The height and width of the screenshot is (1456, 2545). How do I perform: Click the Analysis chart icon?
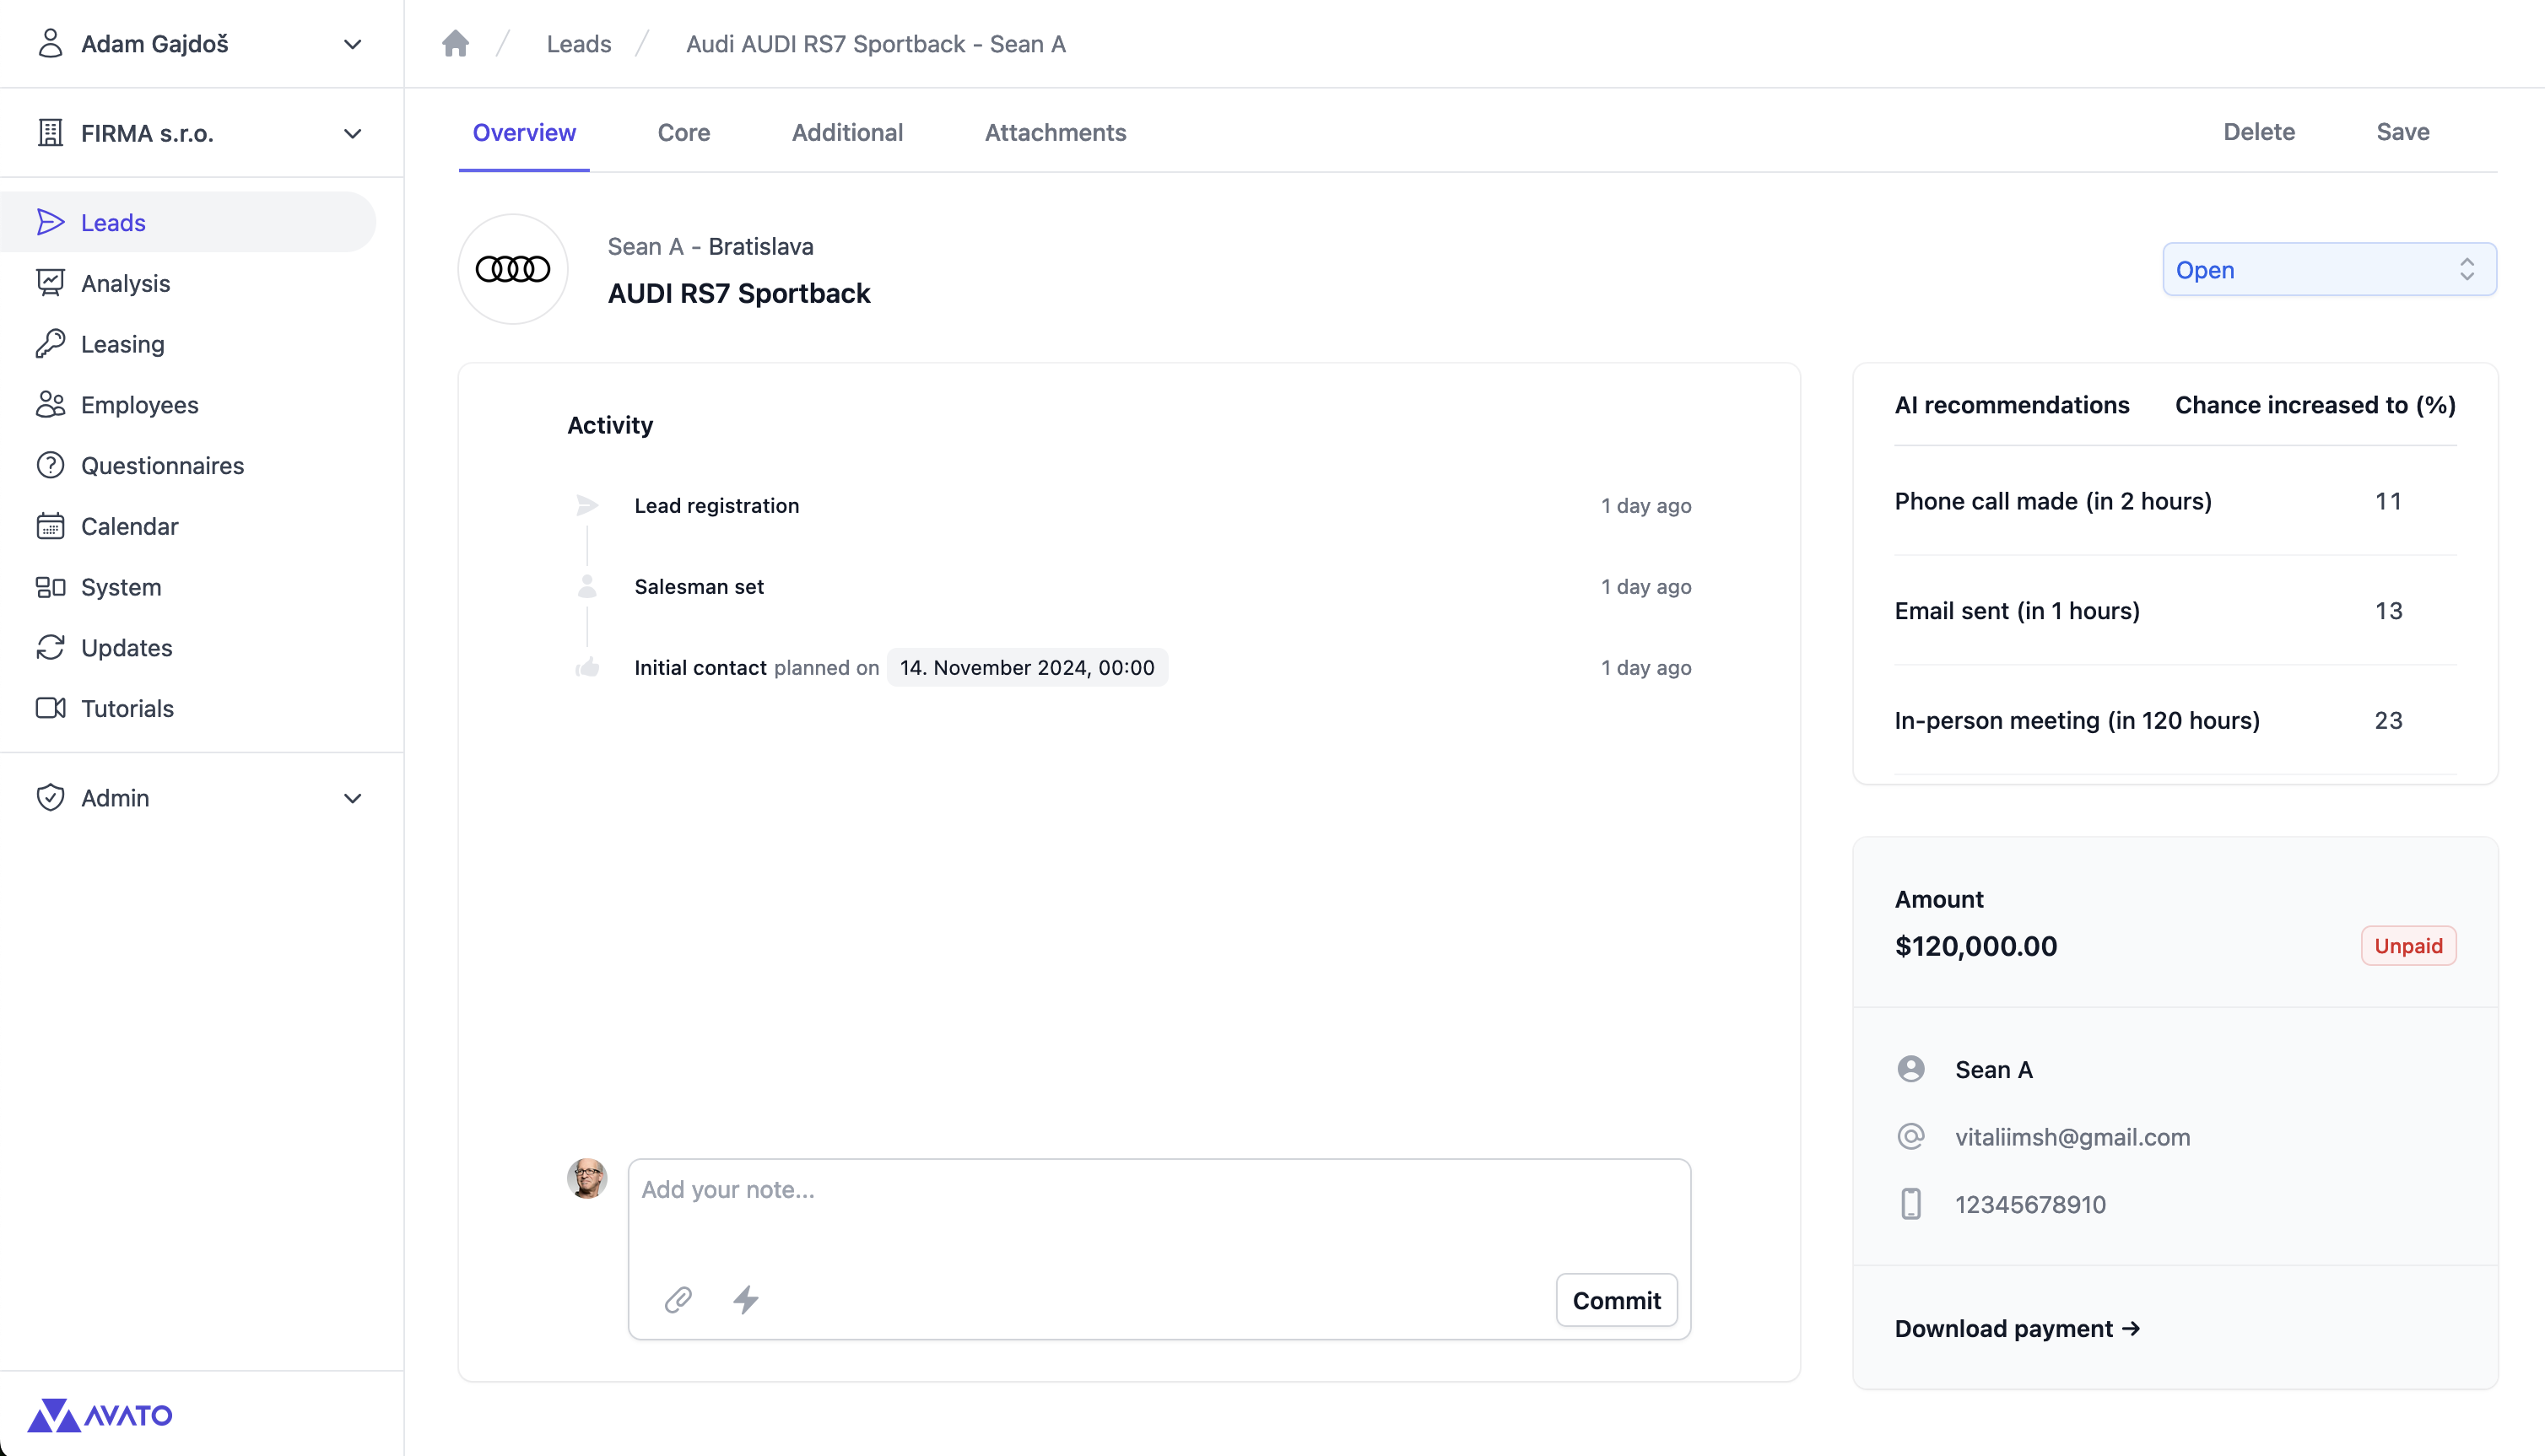pyautogui.click(x=50, y=283)
